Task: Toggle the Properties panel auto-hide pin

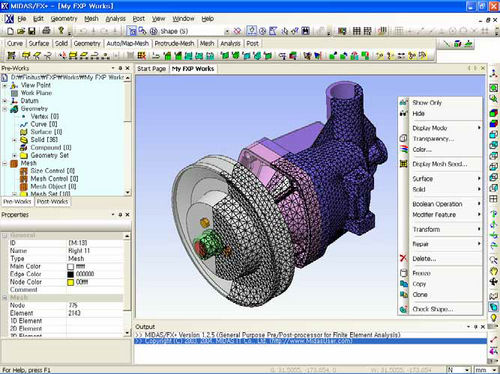Action: click(120, 215)
